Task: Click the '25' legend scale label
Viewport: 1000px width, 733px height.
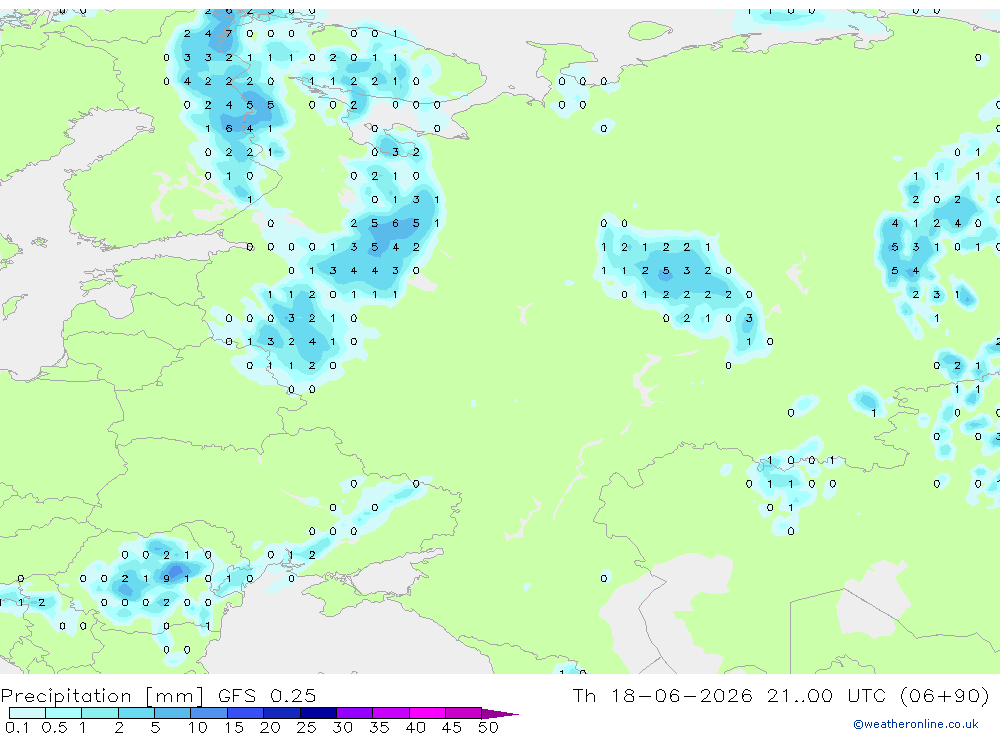Action: 307,727
